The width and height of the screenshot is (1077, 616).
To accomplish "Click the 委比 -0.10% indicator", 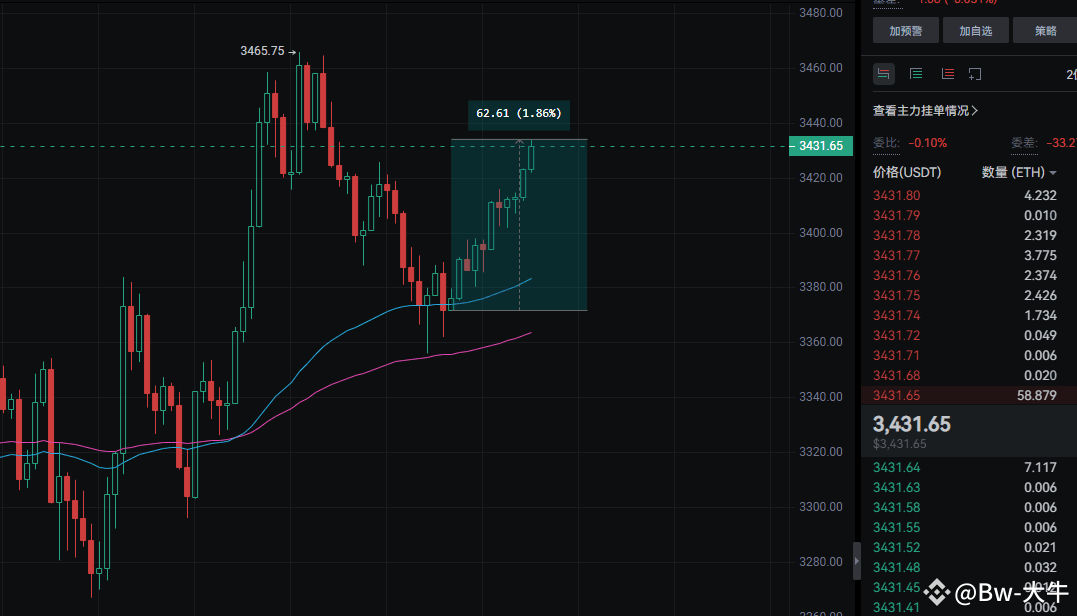I will coord(909,143).
